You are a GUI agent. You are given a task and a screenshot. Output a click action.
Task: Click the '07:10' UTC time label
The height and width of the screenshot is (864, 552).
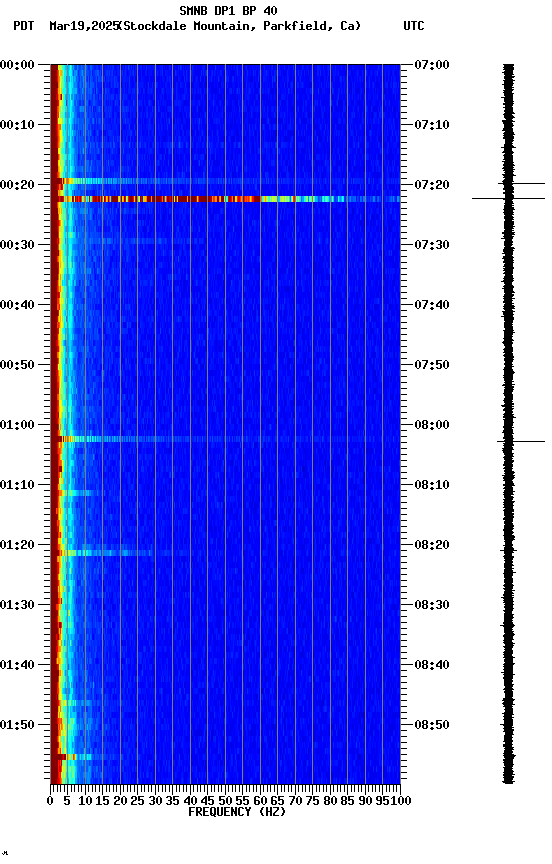(x=432, y=125)
